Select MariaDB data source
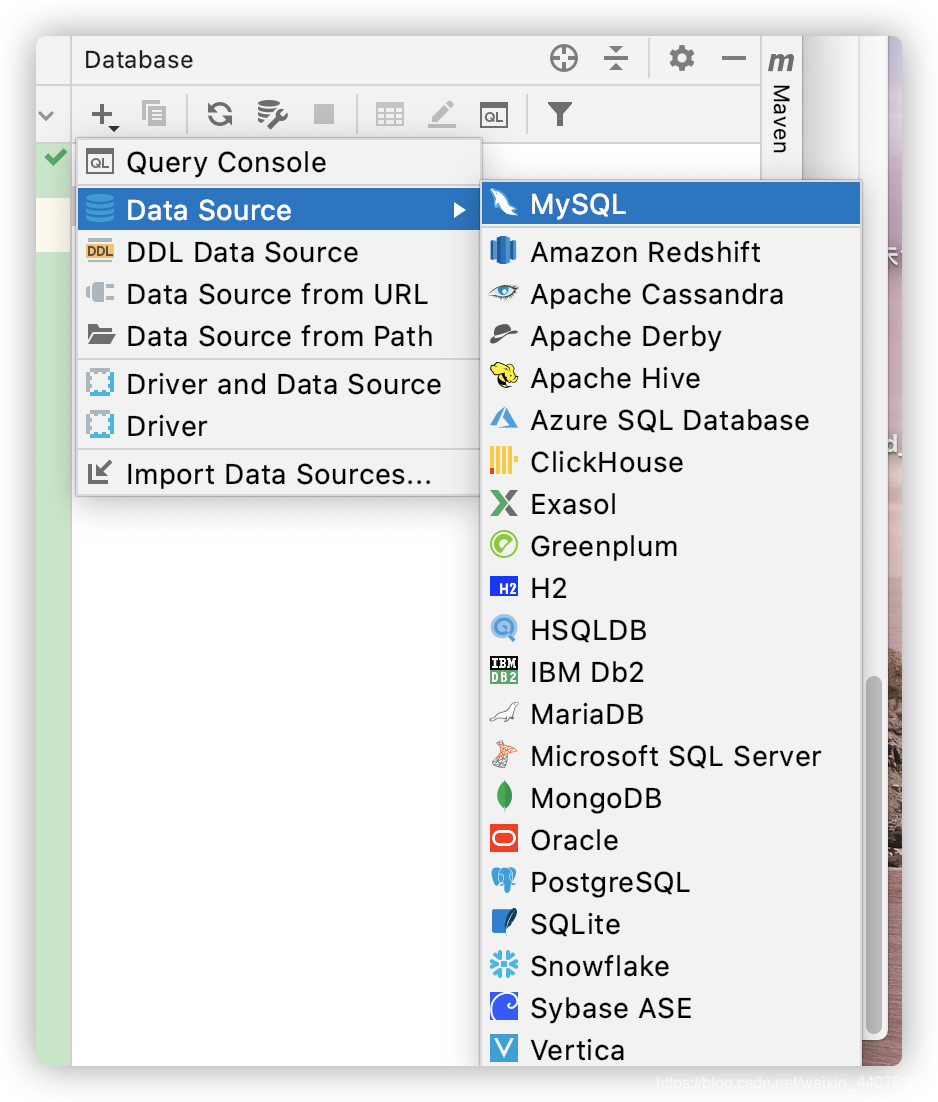This screenshot has height=1102, width=938. click(671, 714)
